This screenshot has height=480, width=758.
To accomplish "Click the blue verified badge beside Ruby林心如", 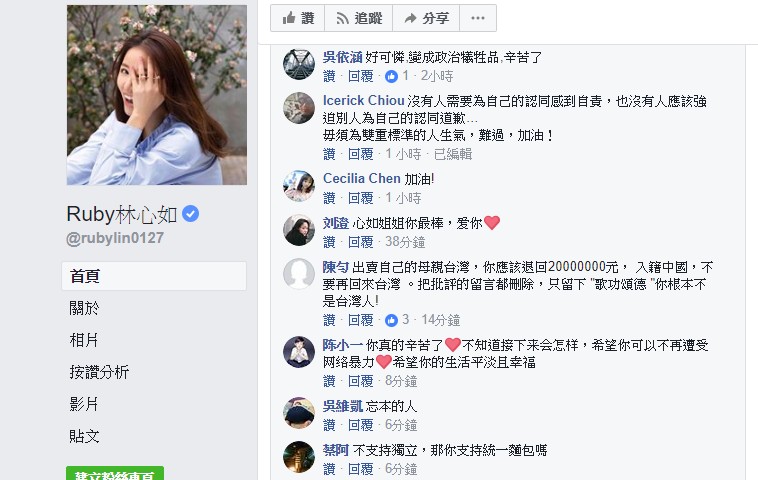I will [x=190, y=214].
